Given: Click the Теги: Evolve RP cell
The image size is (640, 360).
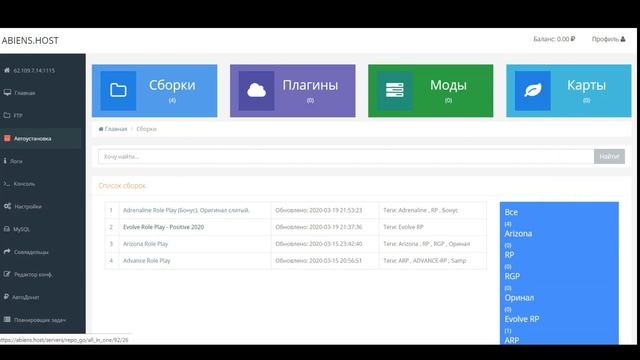Looking at the screenshot, I should [433, 227].
